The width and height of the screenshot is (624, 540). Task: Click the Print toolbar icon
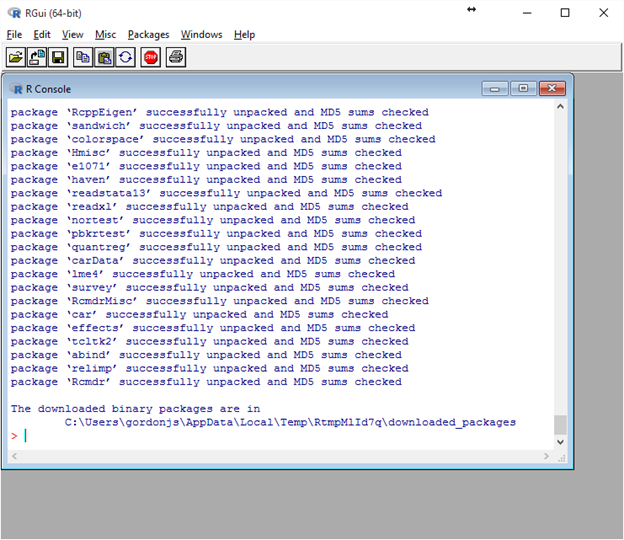tap(176, 58)
